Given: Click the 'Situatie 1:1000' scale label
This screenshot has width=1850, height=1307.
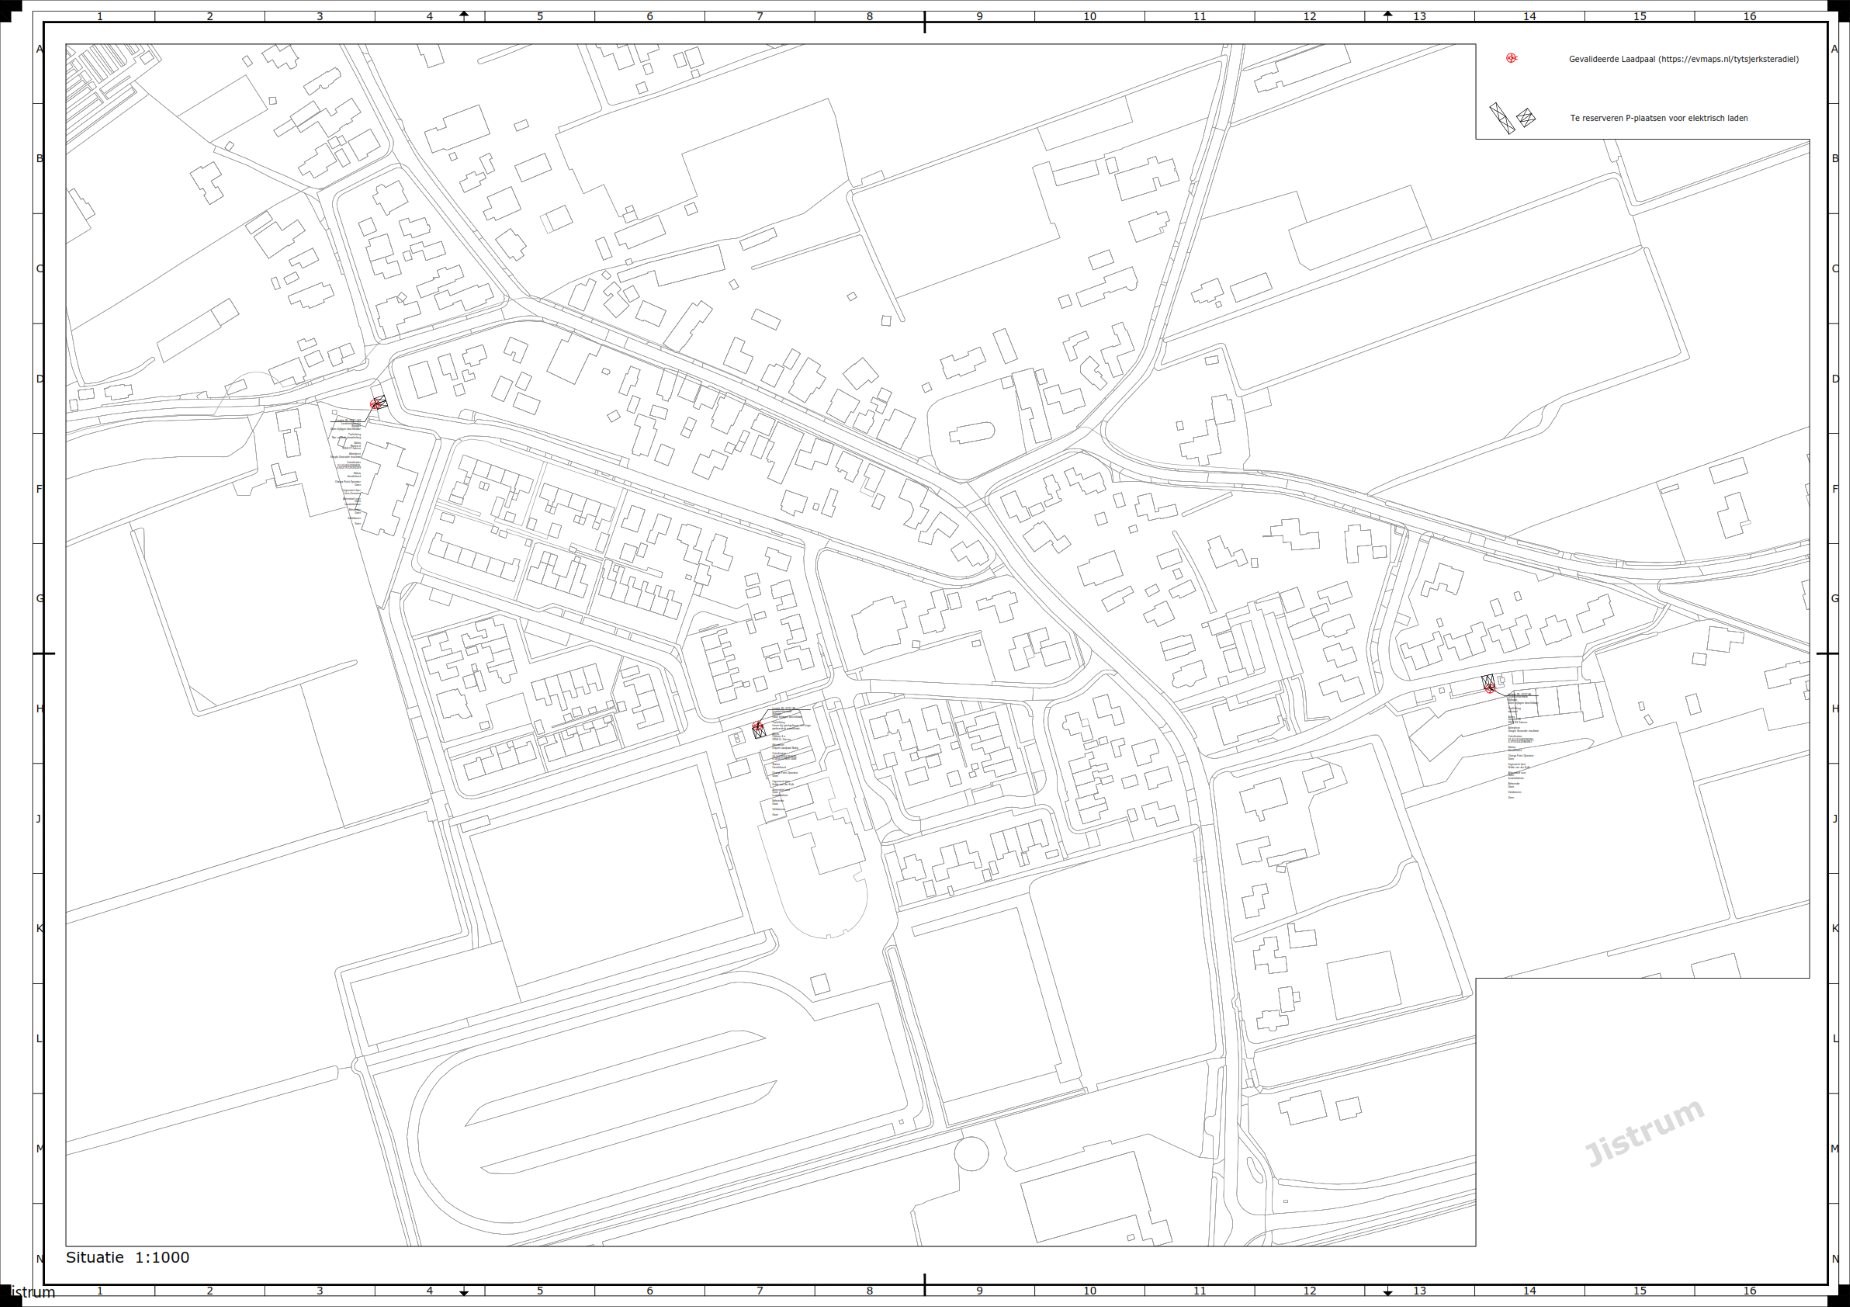Looking at the screenshot, I should 127,1258.
